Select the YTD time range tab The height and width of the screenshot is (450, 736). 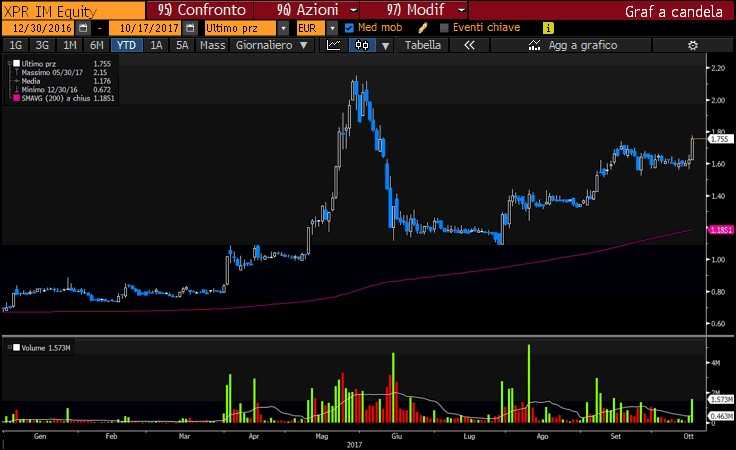(x=126, y=45)
